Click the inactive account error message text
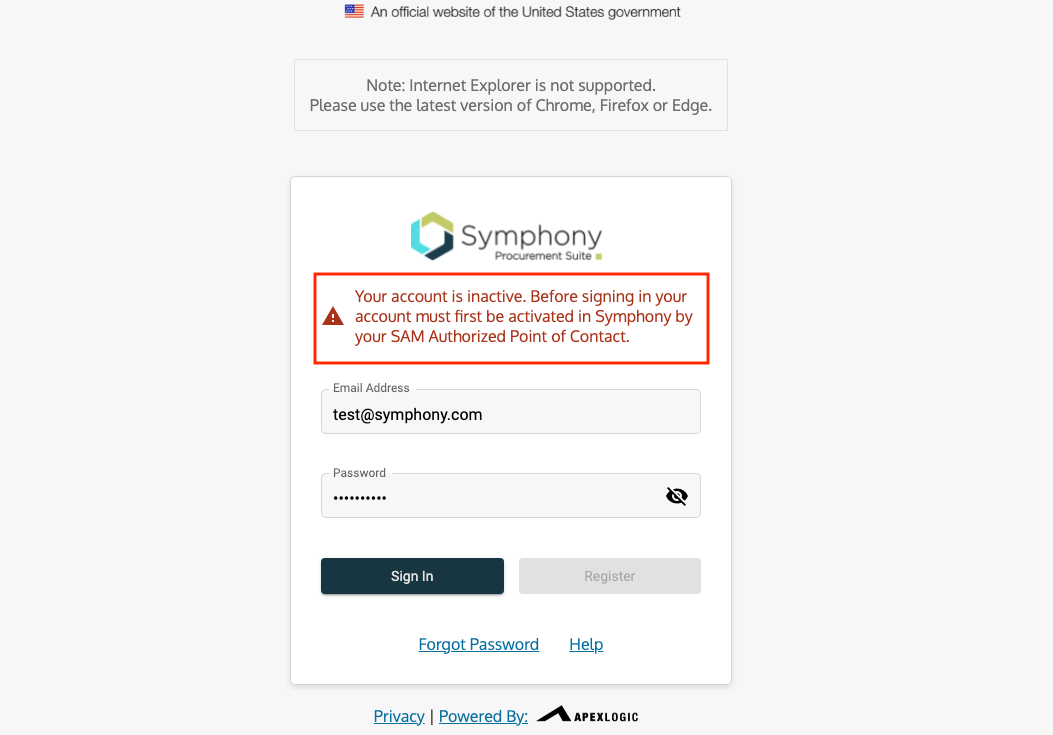Screen dimensions: 1053x735 coord(523,316)
